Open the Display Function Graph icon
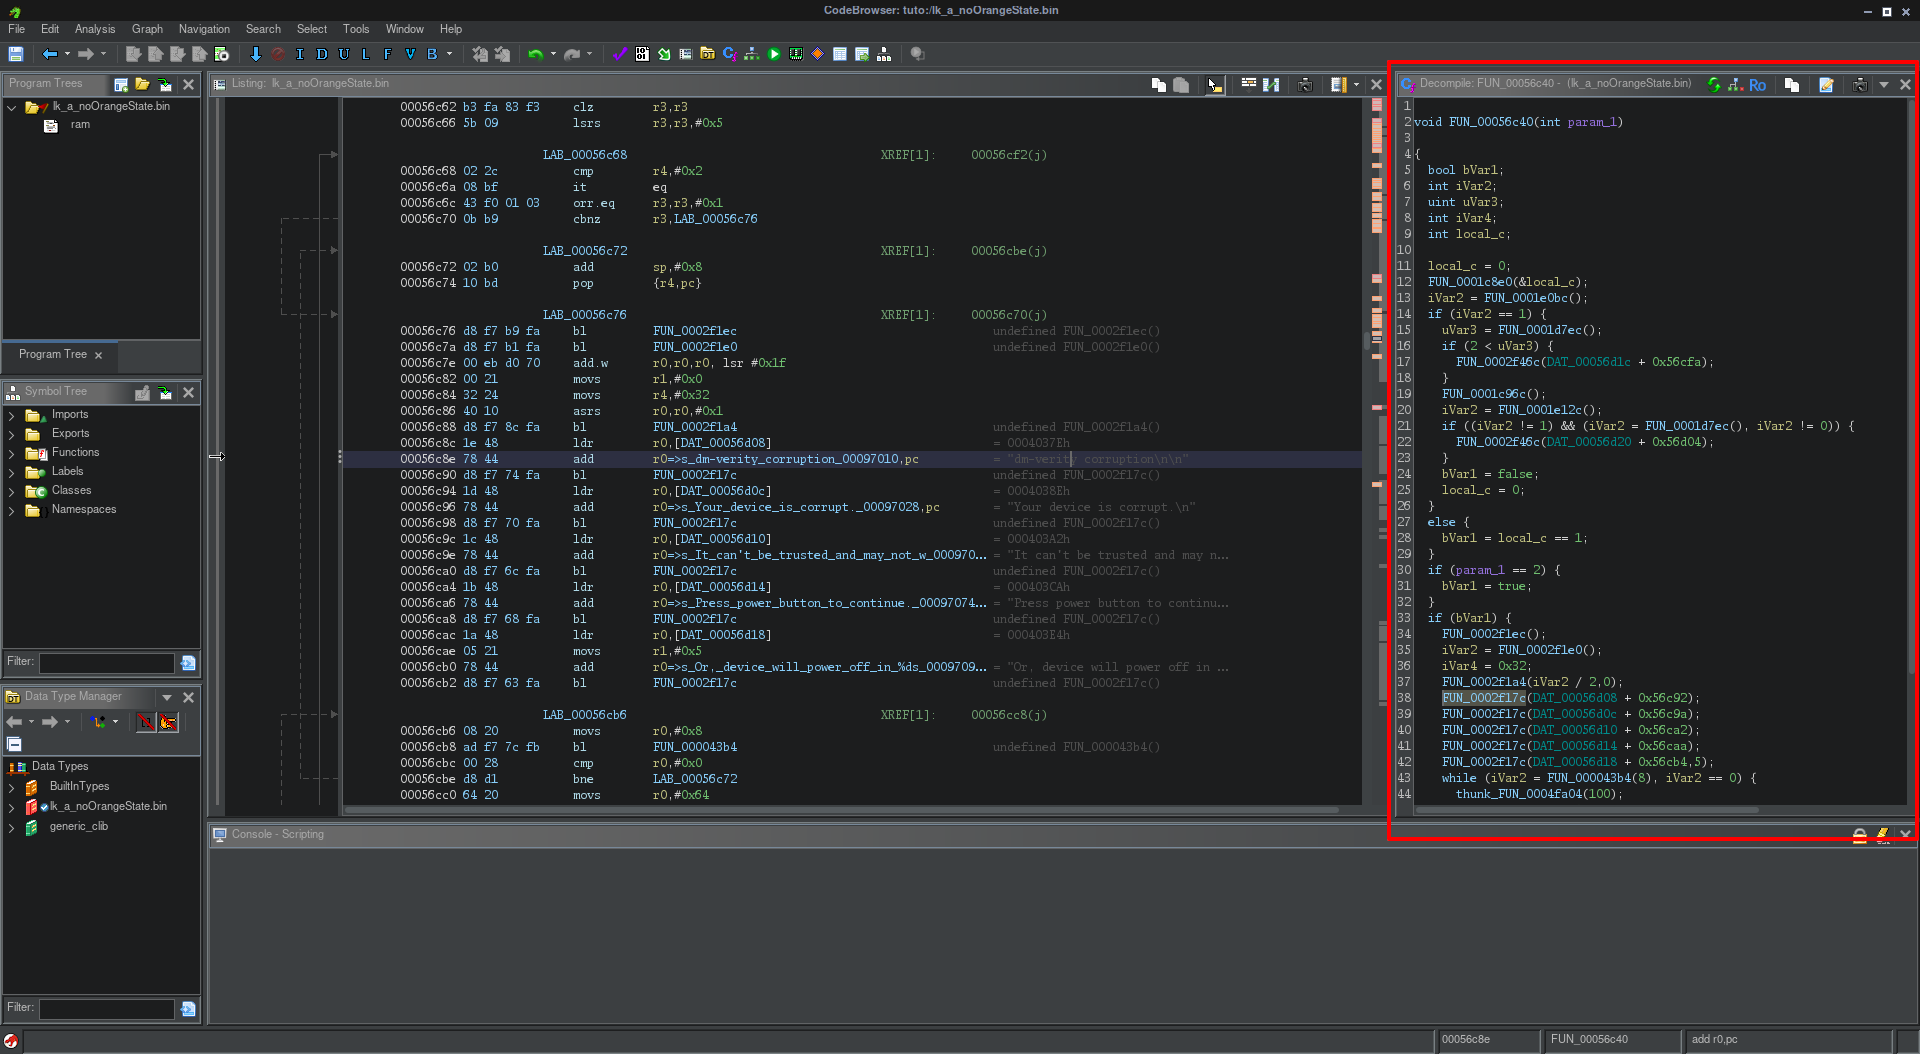The image size is (1920, 1054). point(751,54)
